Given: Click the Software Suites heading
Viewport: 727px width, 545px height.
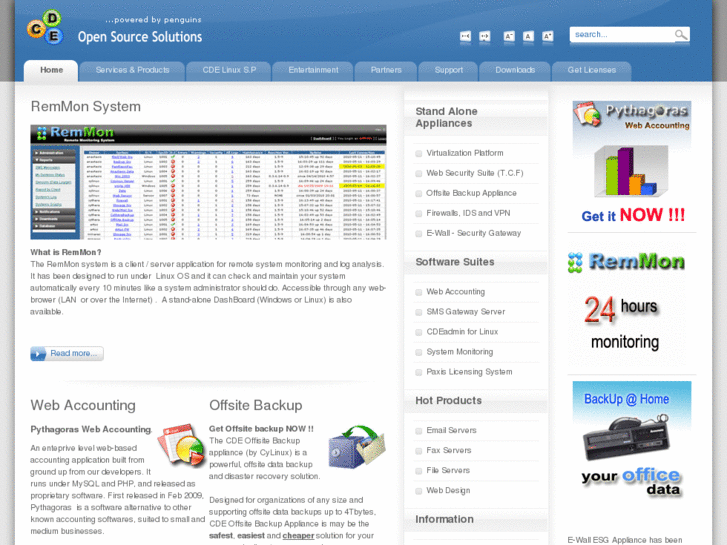Looking at the screenshot, I should [x=455, y=262].
